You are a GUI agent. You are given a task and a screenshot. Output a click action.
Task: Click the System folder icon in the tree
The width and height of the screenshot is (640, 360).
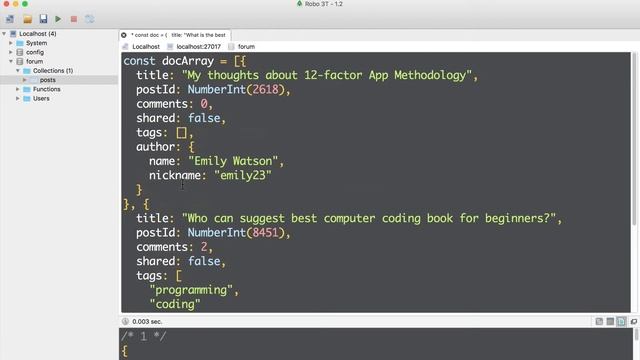[x=20, y=43]
